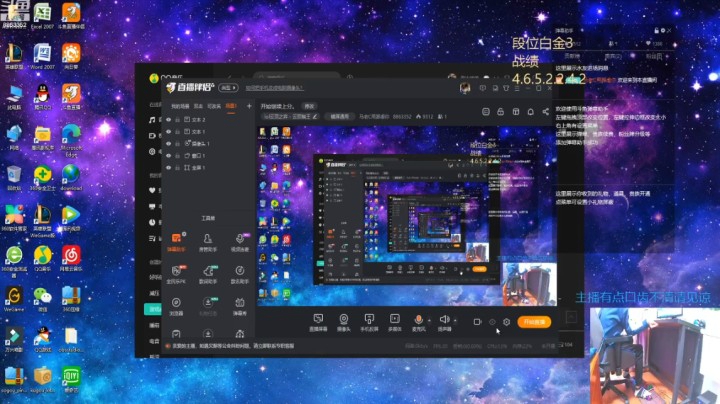
Task: Open the 腾讯QQ desktop icon
Action: [42, 97]
